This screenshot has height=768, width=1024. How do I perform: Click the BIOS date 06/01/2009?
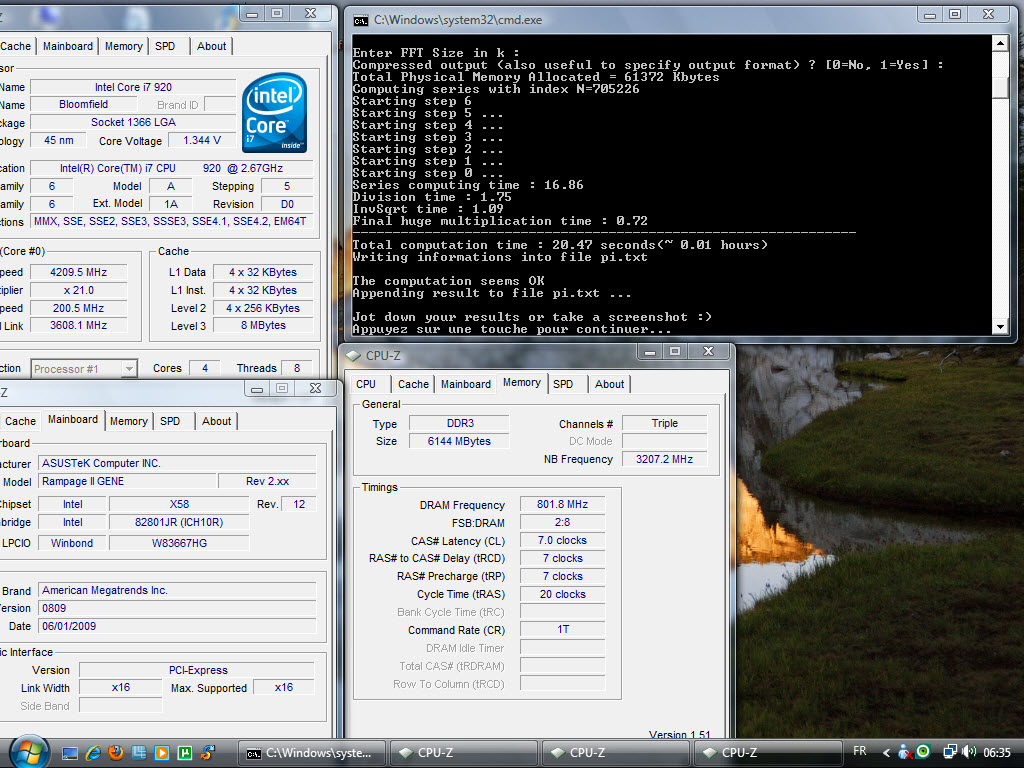coord(177,626)
